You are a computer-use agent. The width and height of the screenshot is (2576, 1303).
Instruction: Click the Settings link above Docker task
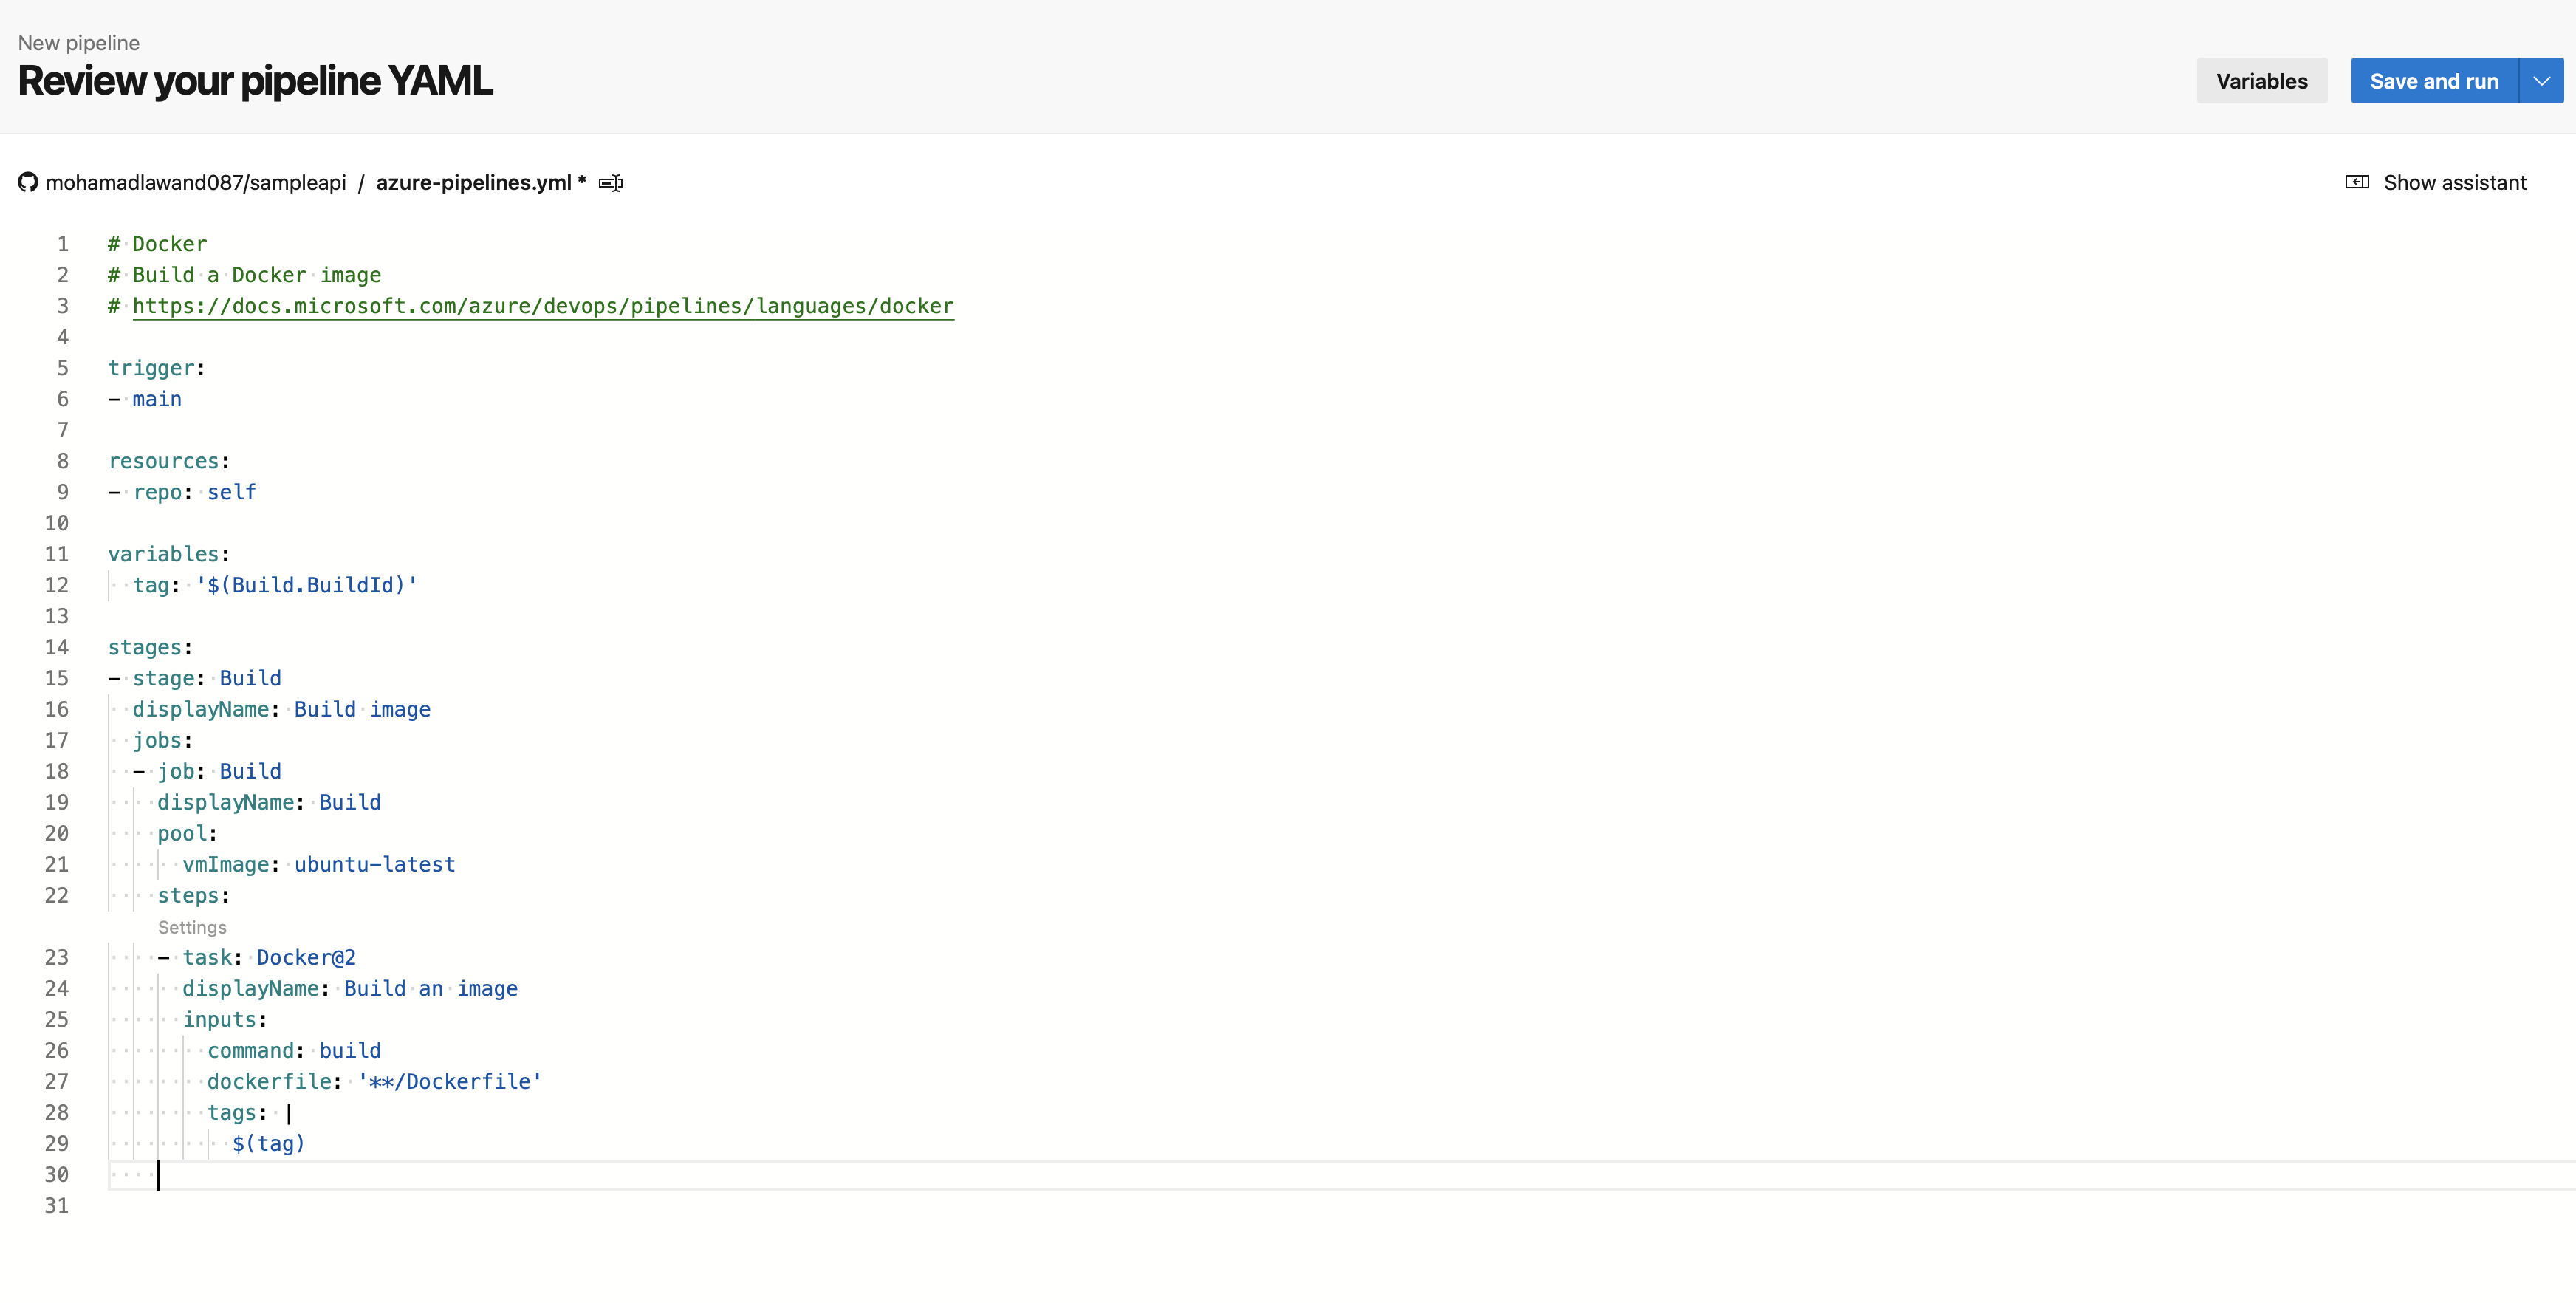[192, 927]
